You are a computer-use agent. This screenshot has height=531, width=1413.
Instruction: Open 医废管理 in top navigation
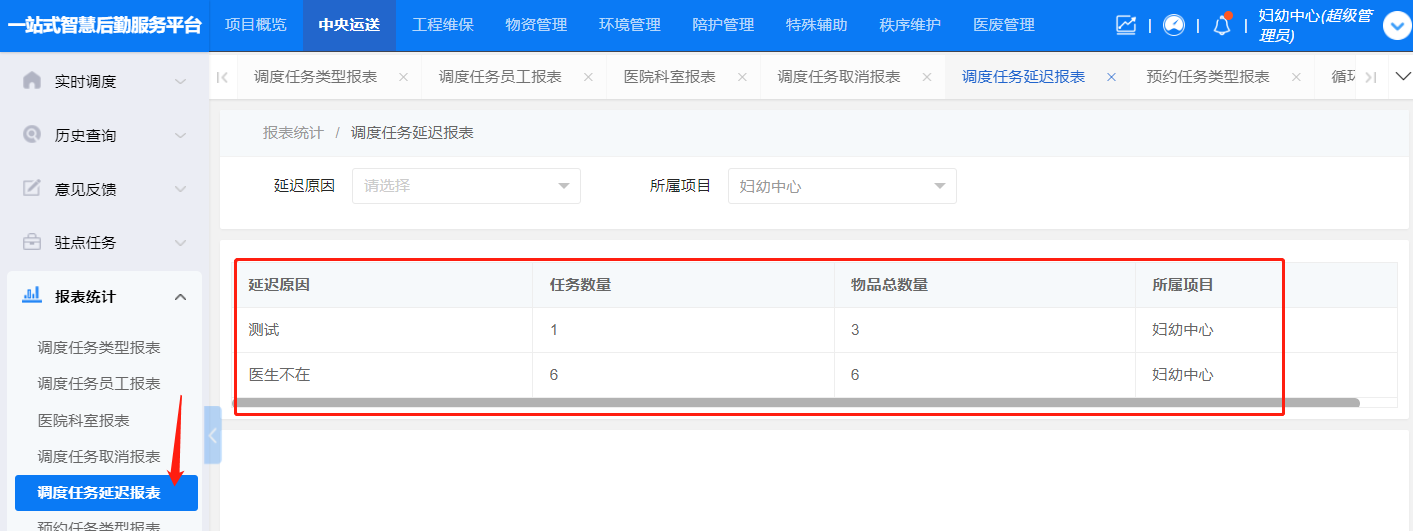(1004, 25)
